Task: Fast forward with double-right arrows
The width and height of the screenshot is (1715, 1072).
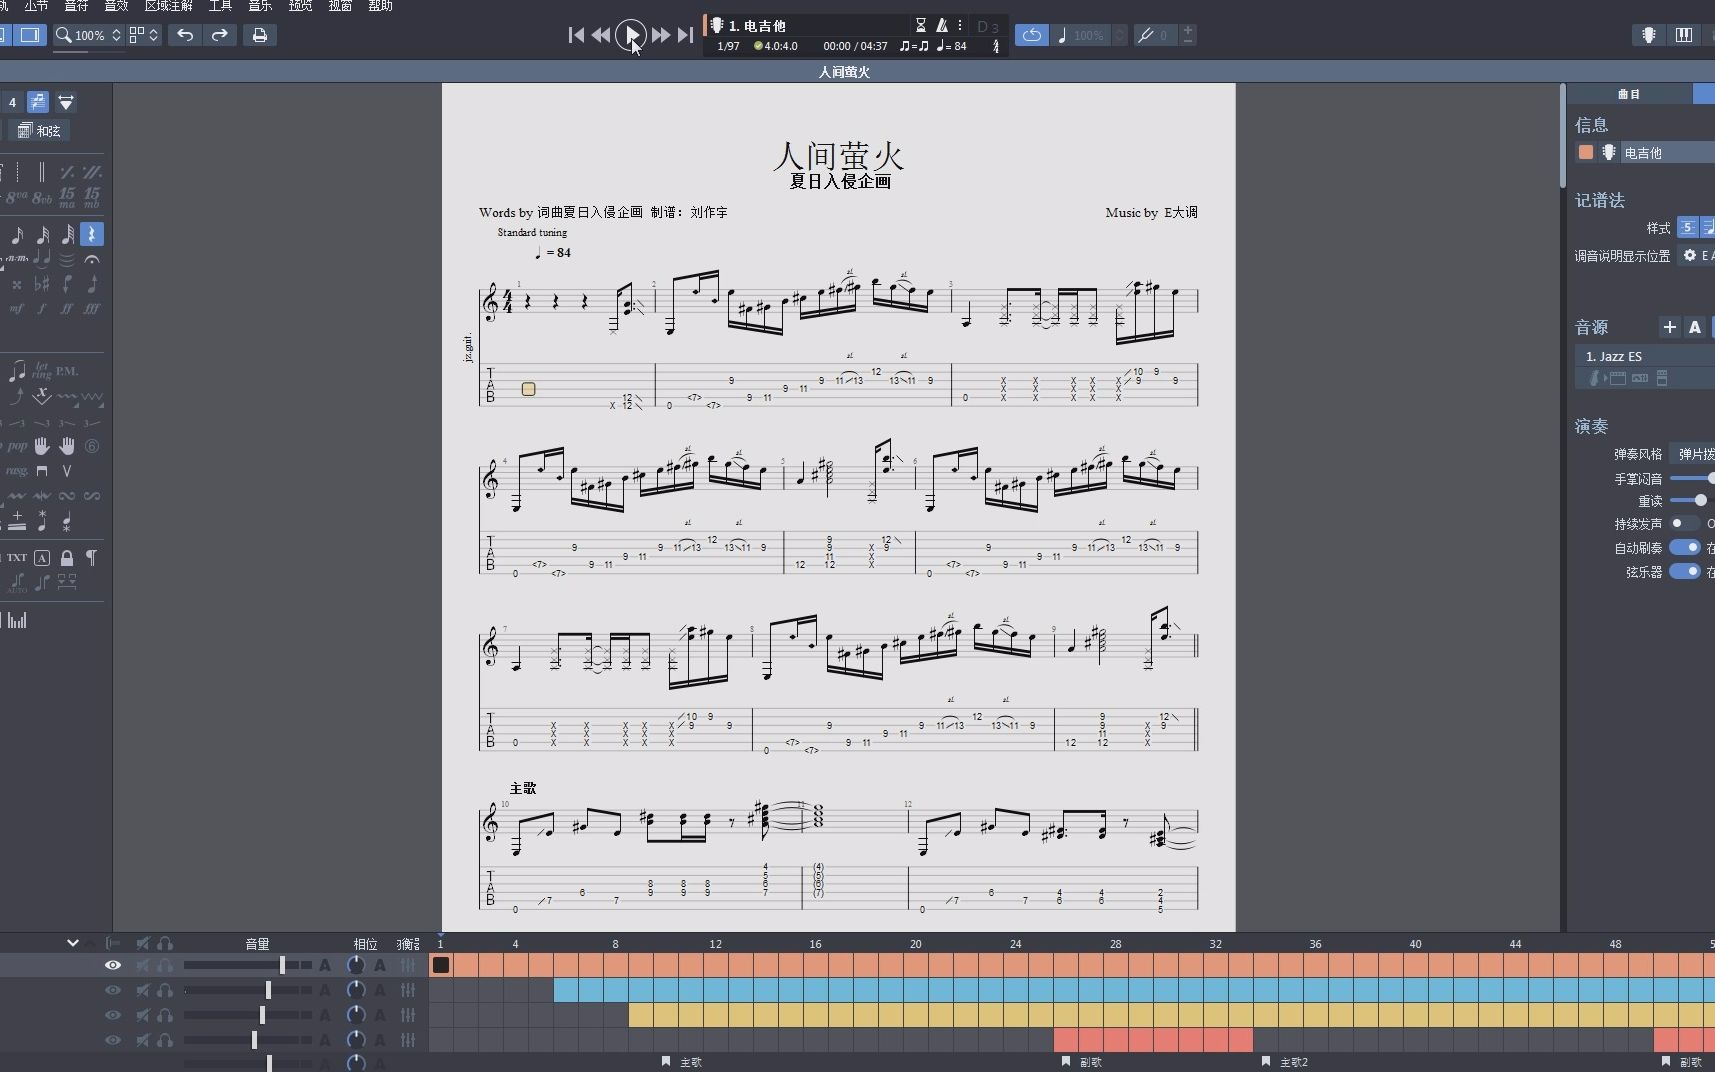Action: tap(661, 35)
